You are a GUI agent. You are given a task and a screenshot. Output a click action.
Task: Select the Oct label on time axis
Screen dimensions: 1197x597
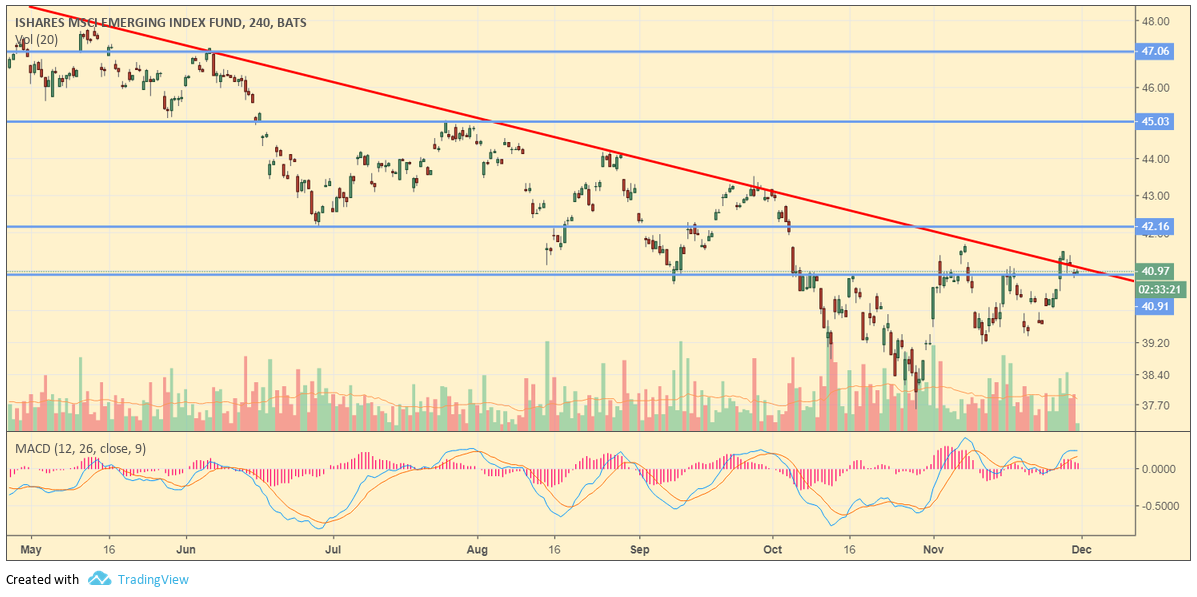point(772,549)
